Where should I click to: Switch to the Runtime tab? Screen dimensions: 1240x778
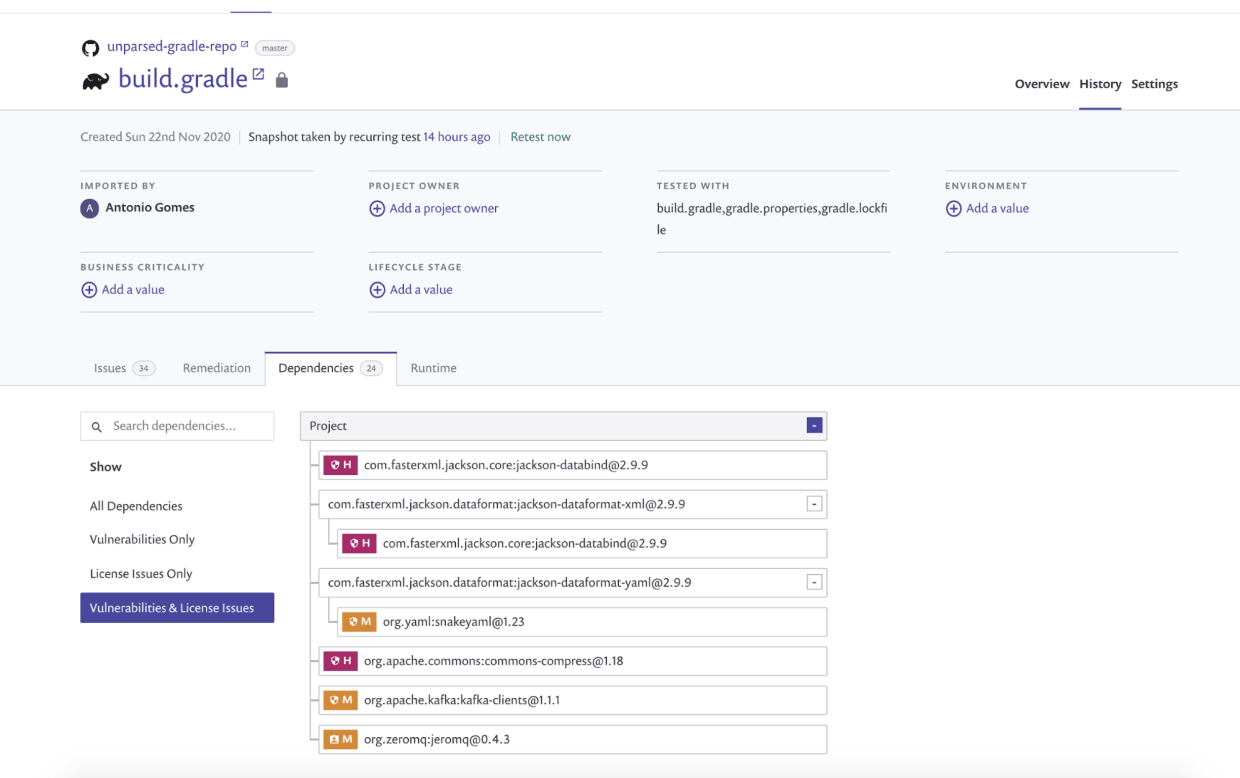click(x=433, y=368)
